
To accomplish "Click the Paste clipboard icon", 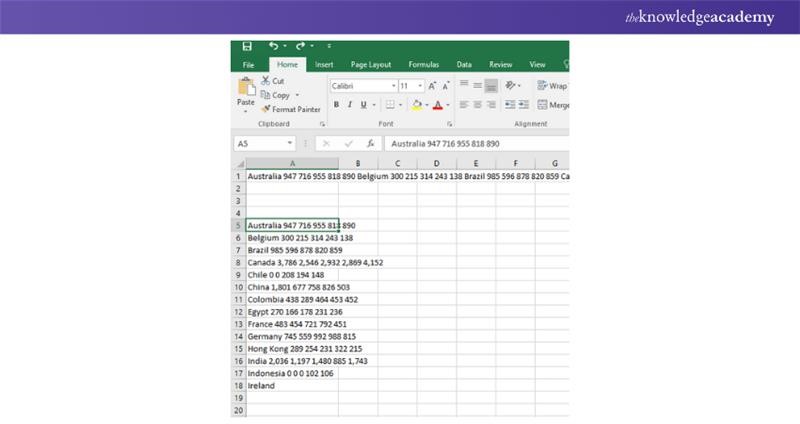I will pos(245,89).
